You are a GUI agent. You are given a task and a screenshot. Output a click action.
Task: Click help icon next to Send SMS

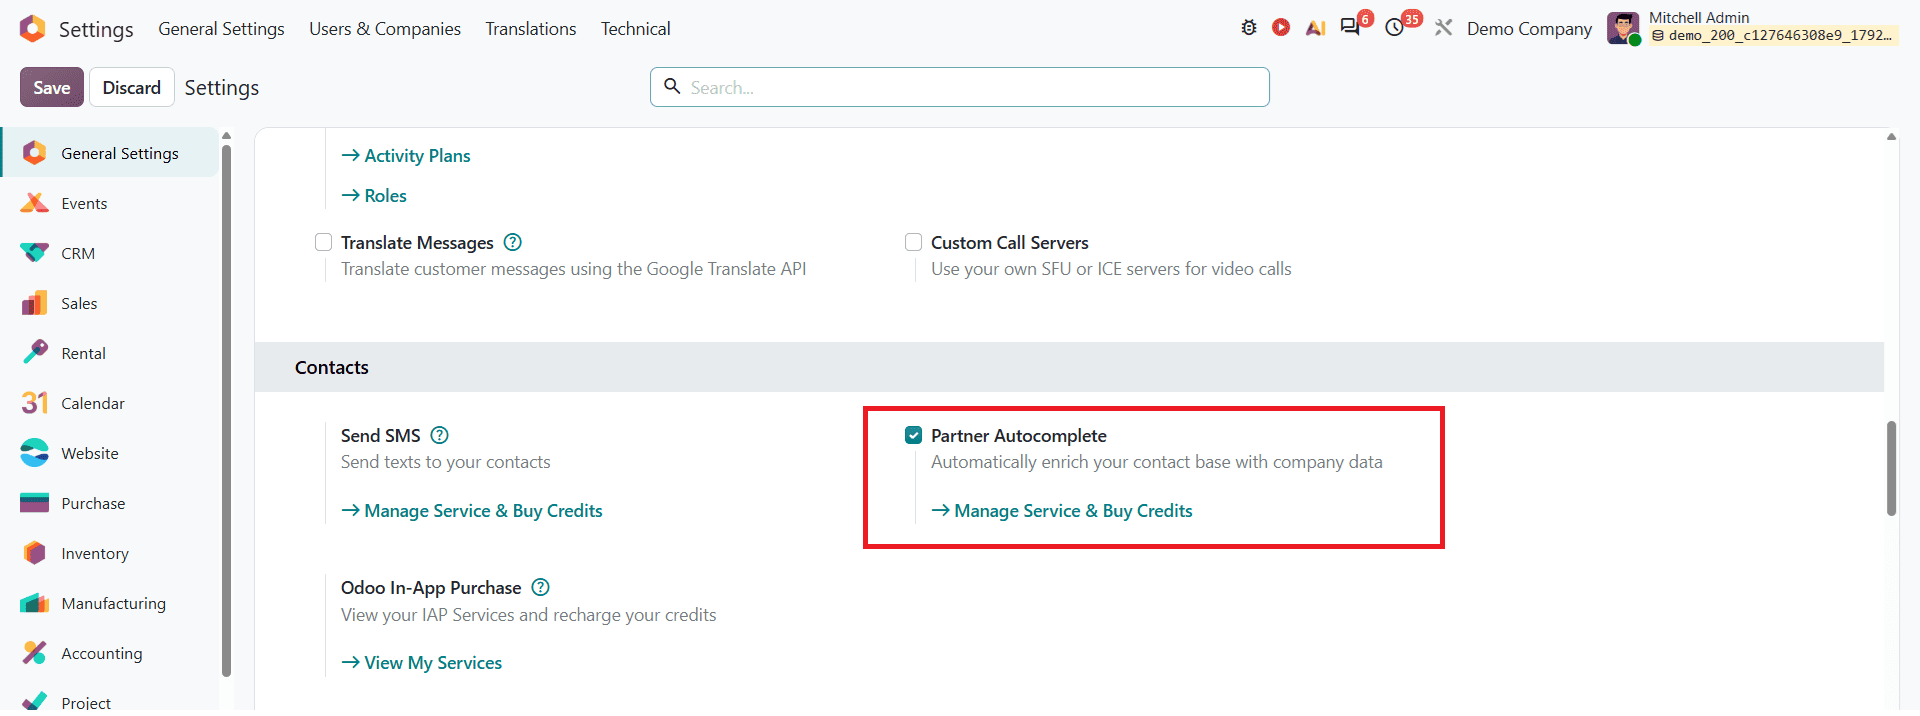pos(440,435)
